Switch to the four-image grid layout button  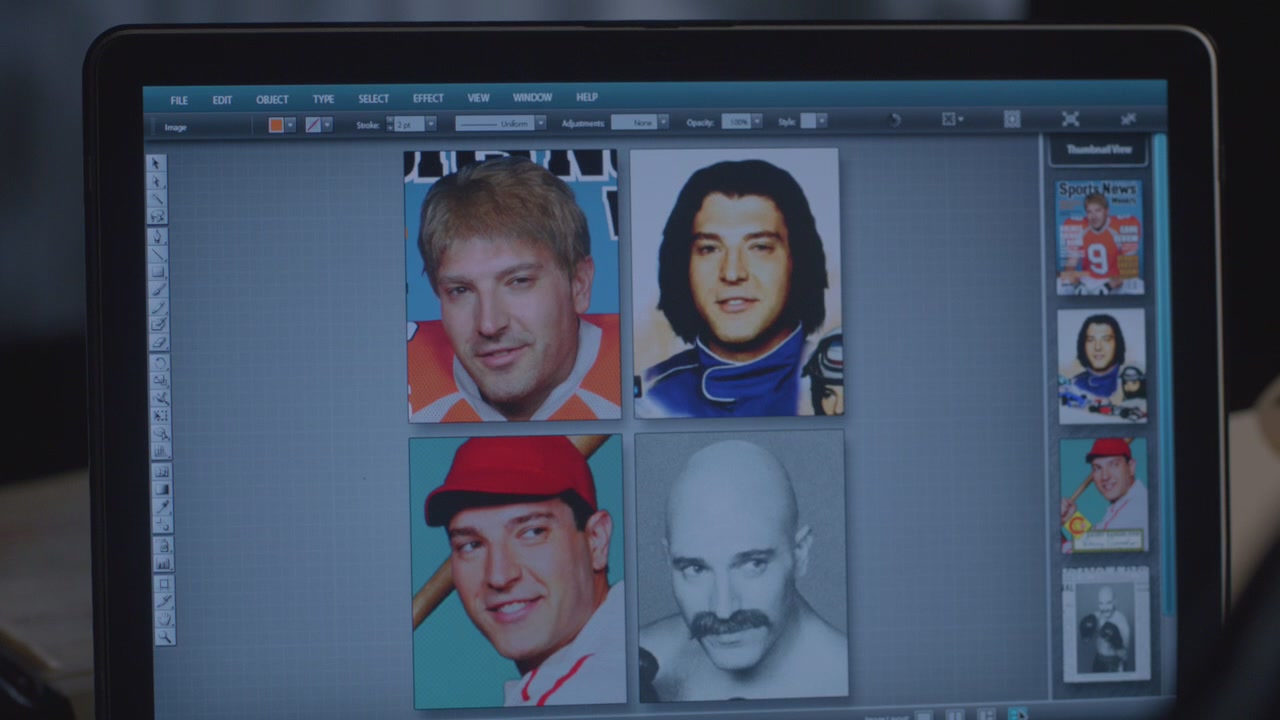[x=1017, y=714]
